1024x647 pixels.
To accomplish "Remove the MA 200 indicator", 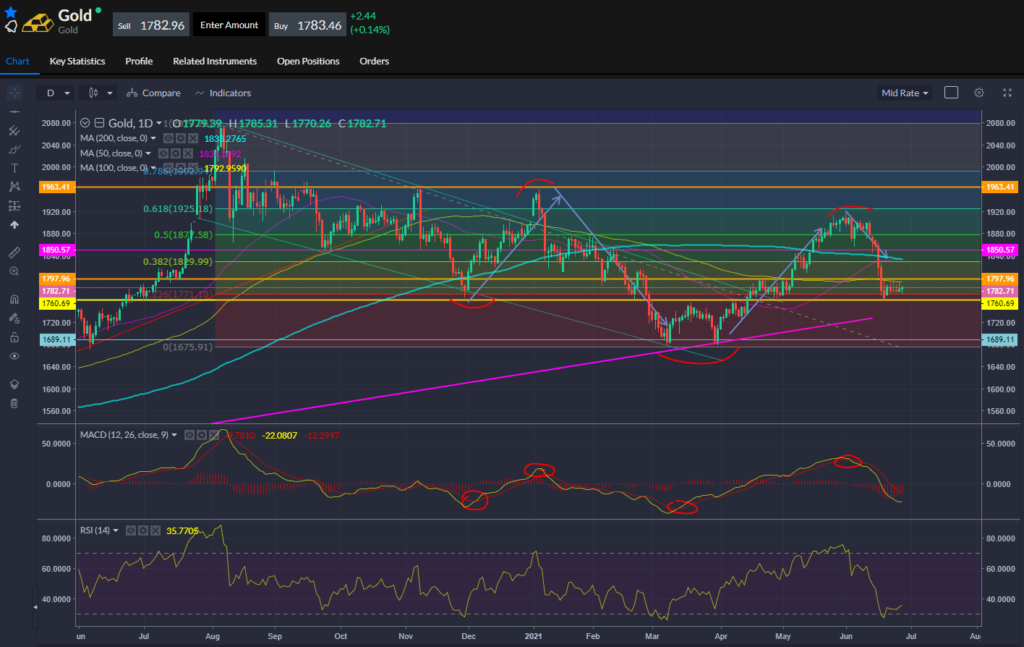I will tap(193, 138).
